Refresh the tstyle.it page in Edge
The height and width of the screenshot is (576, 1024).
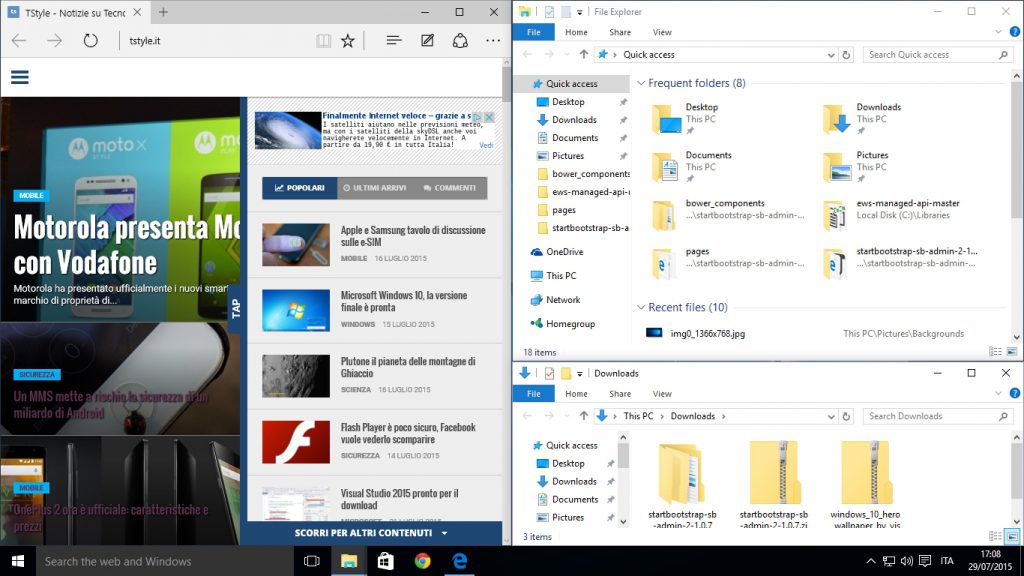(90, 40)
